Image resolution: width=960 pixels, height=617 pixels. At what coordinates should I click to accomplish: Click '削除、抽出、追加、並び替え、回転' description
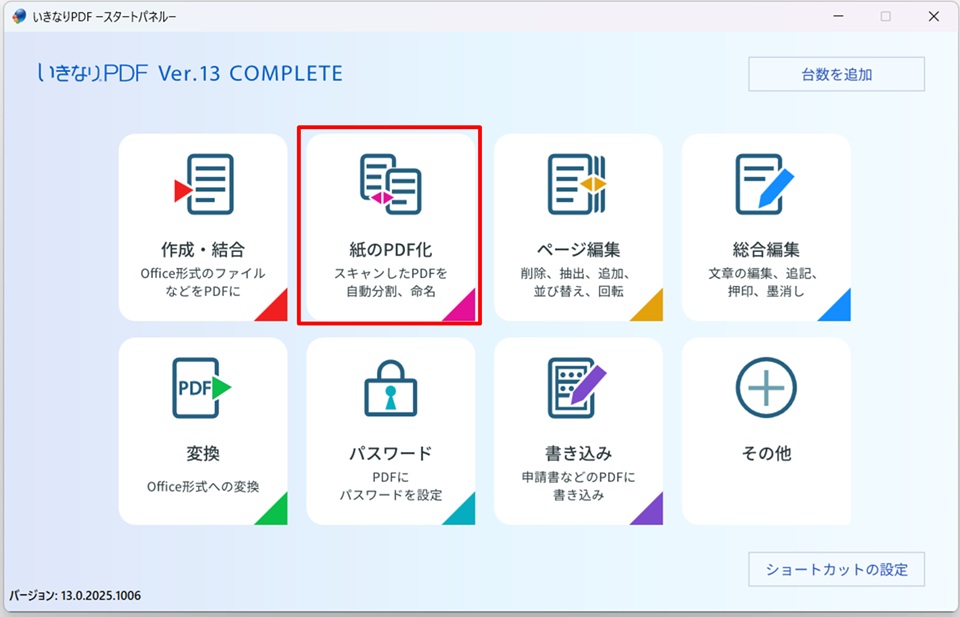[578, 283]
